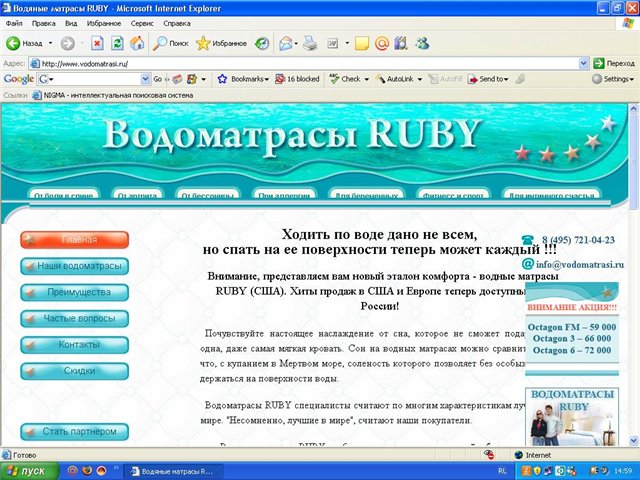Viewport: 640px width, 480px height.
Task: Click the Windows Пуск start button
Action: tap(28, 469)
